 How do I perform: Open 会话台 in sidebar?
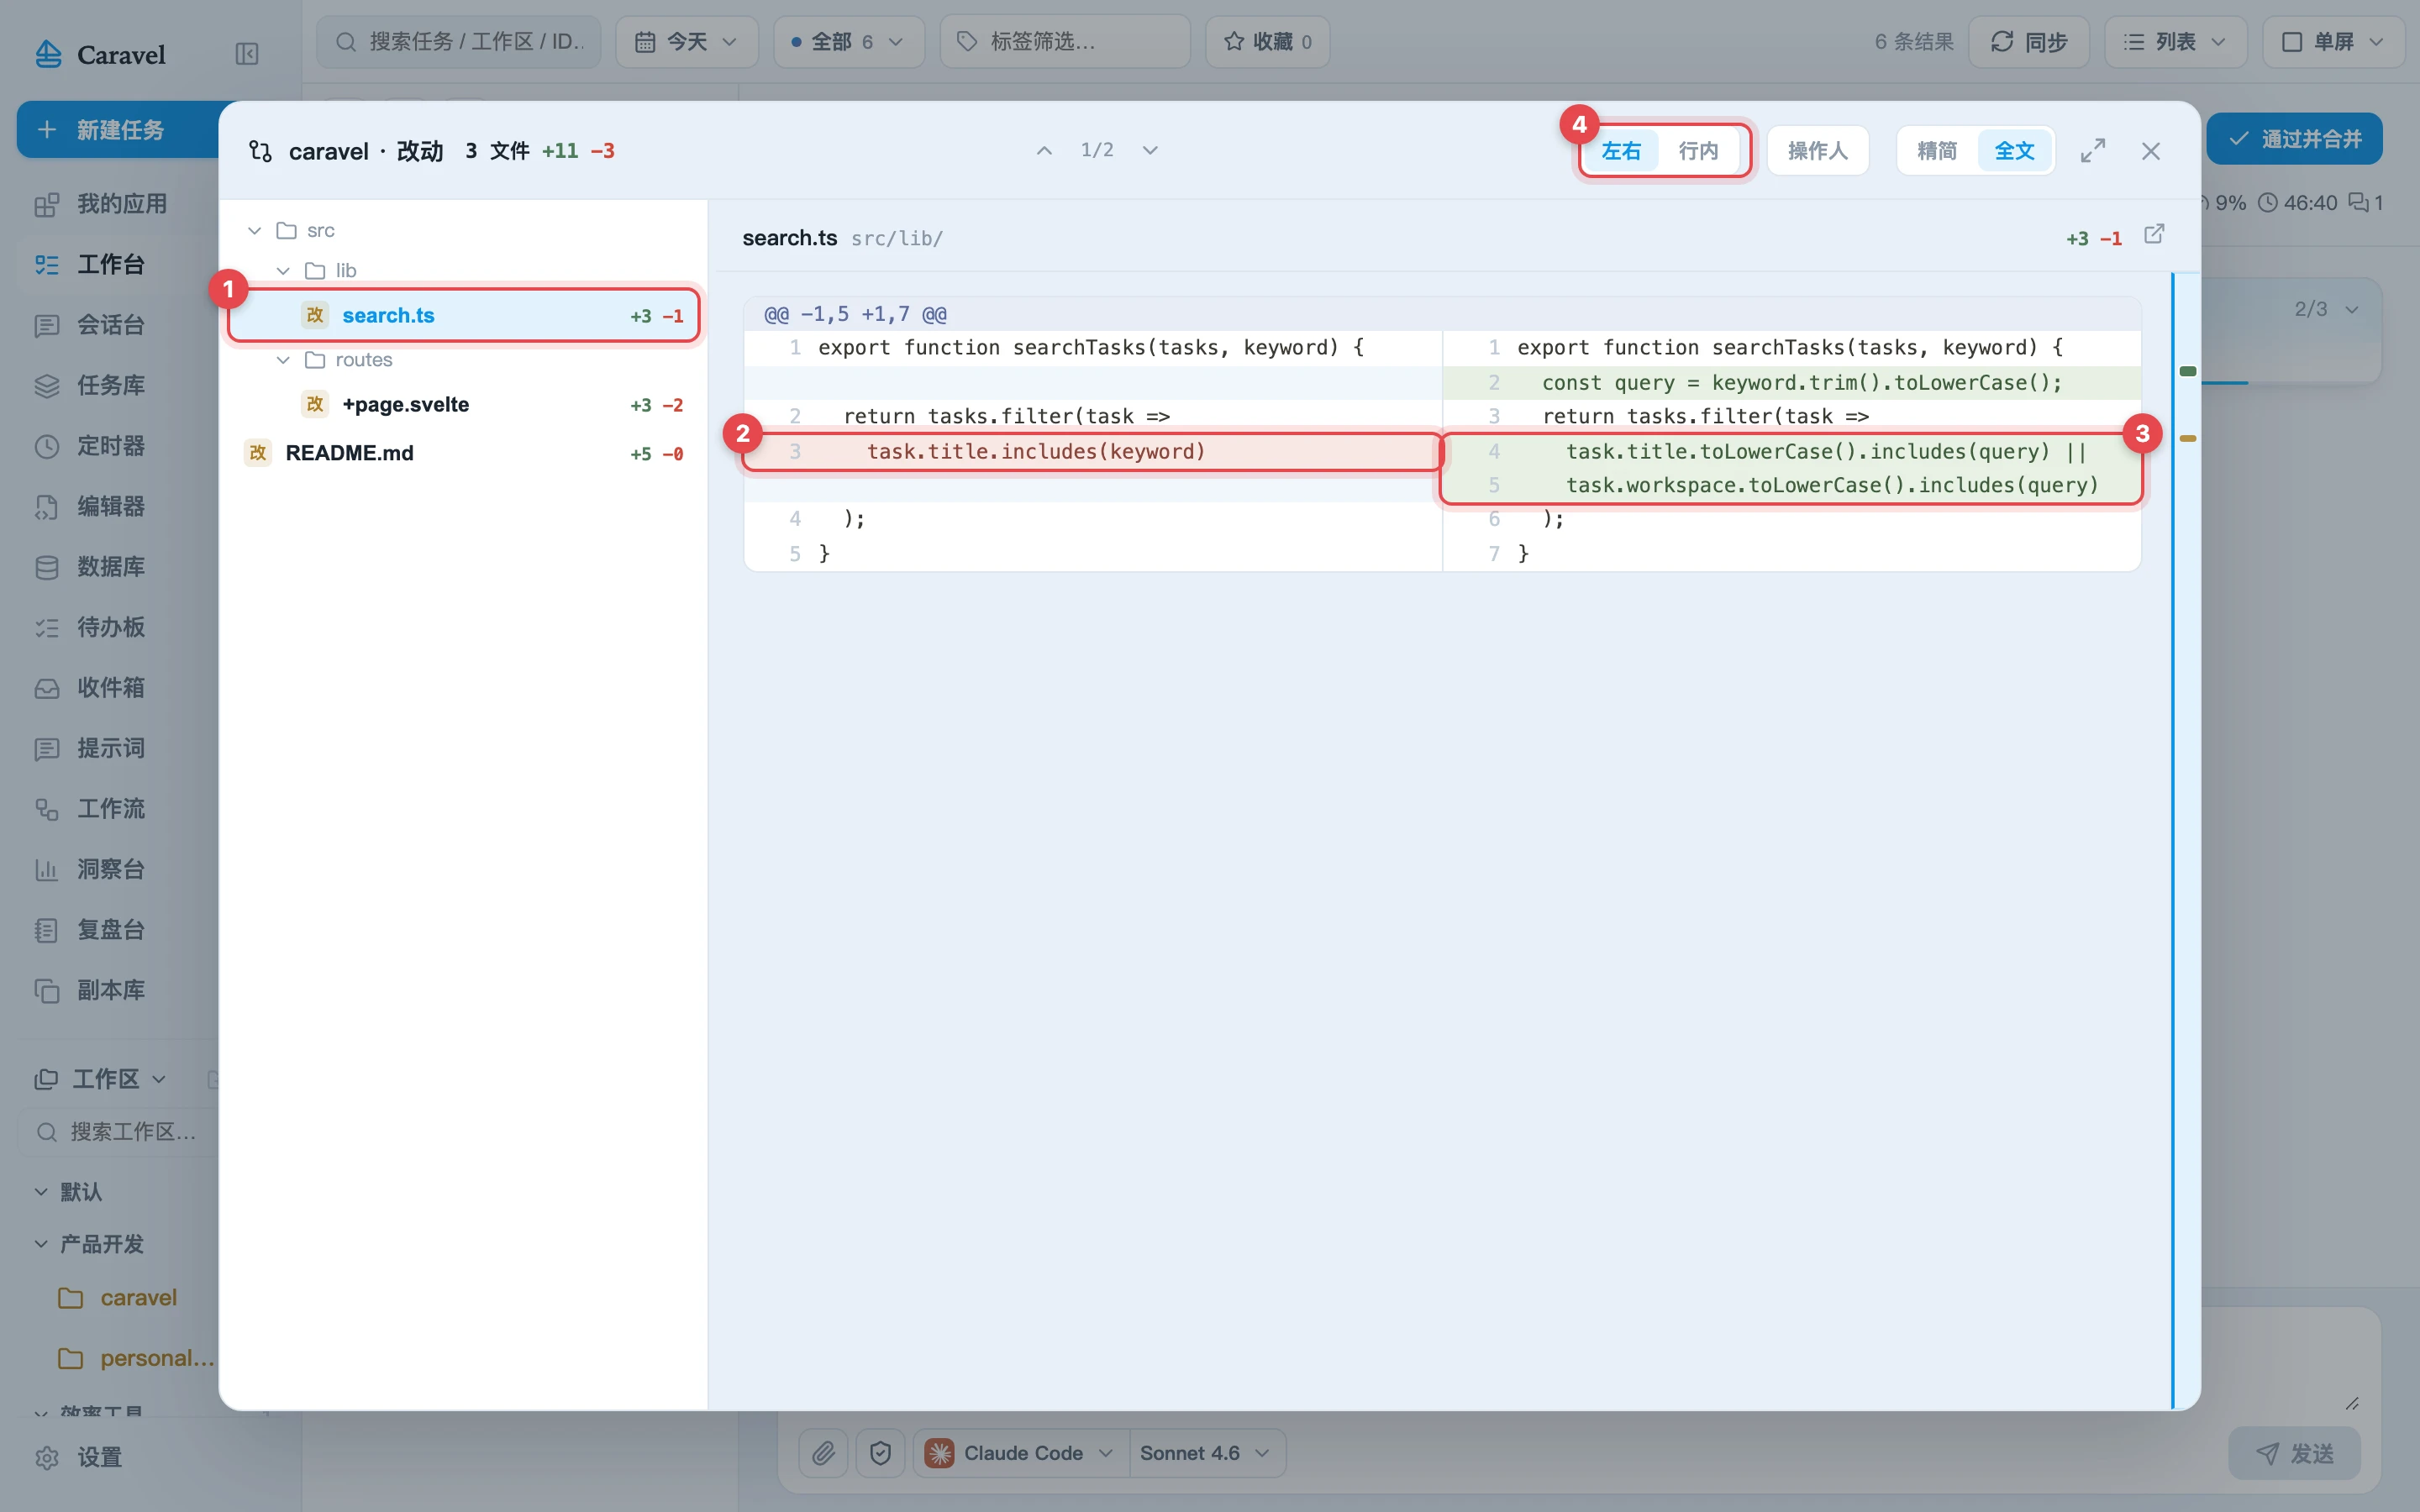(x=110, y=325)
